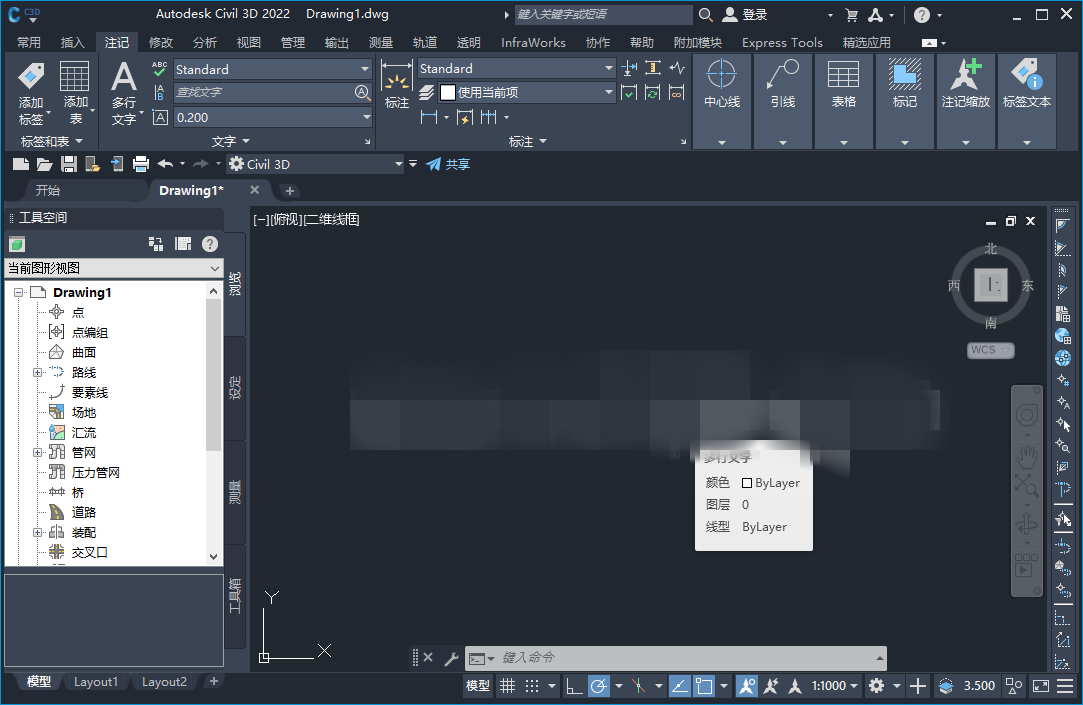
Task: Expand the 管网 pipe networks tree node
Action: 37,453
